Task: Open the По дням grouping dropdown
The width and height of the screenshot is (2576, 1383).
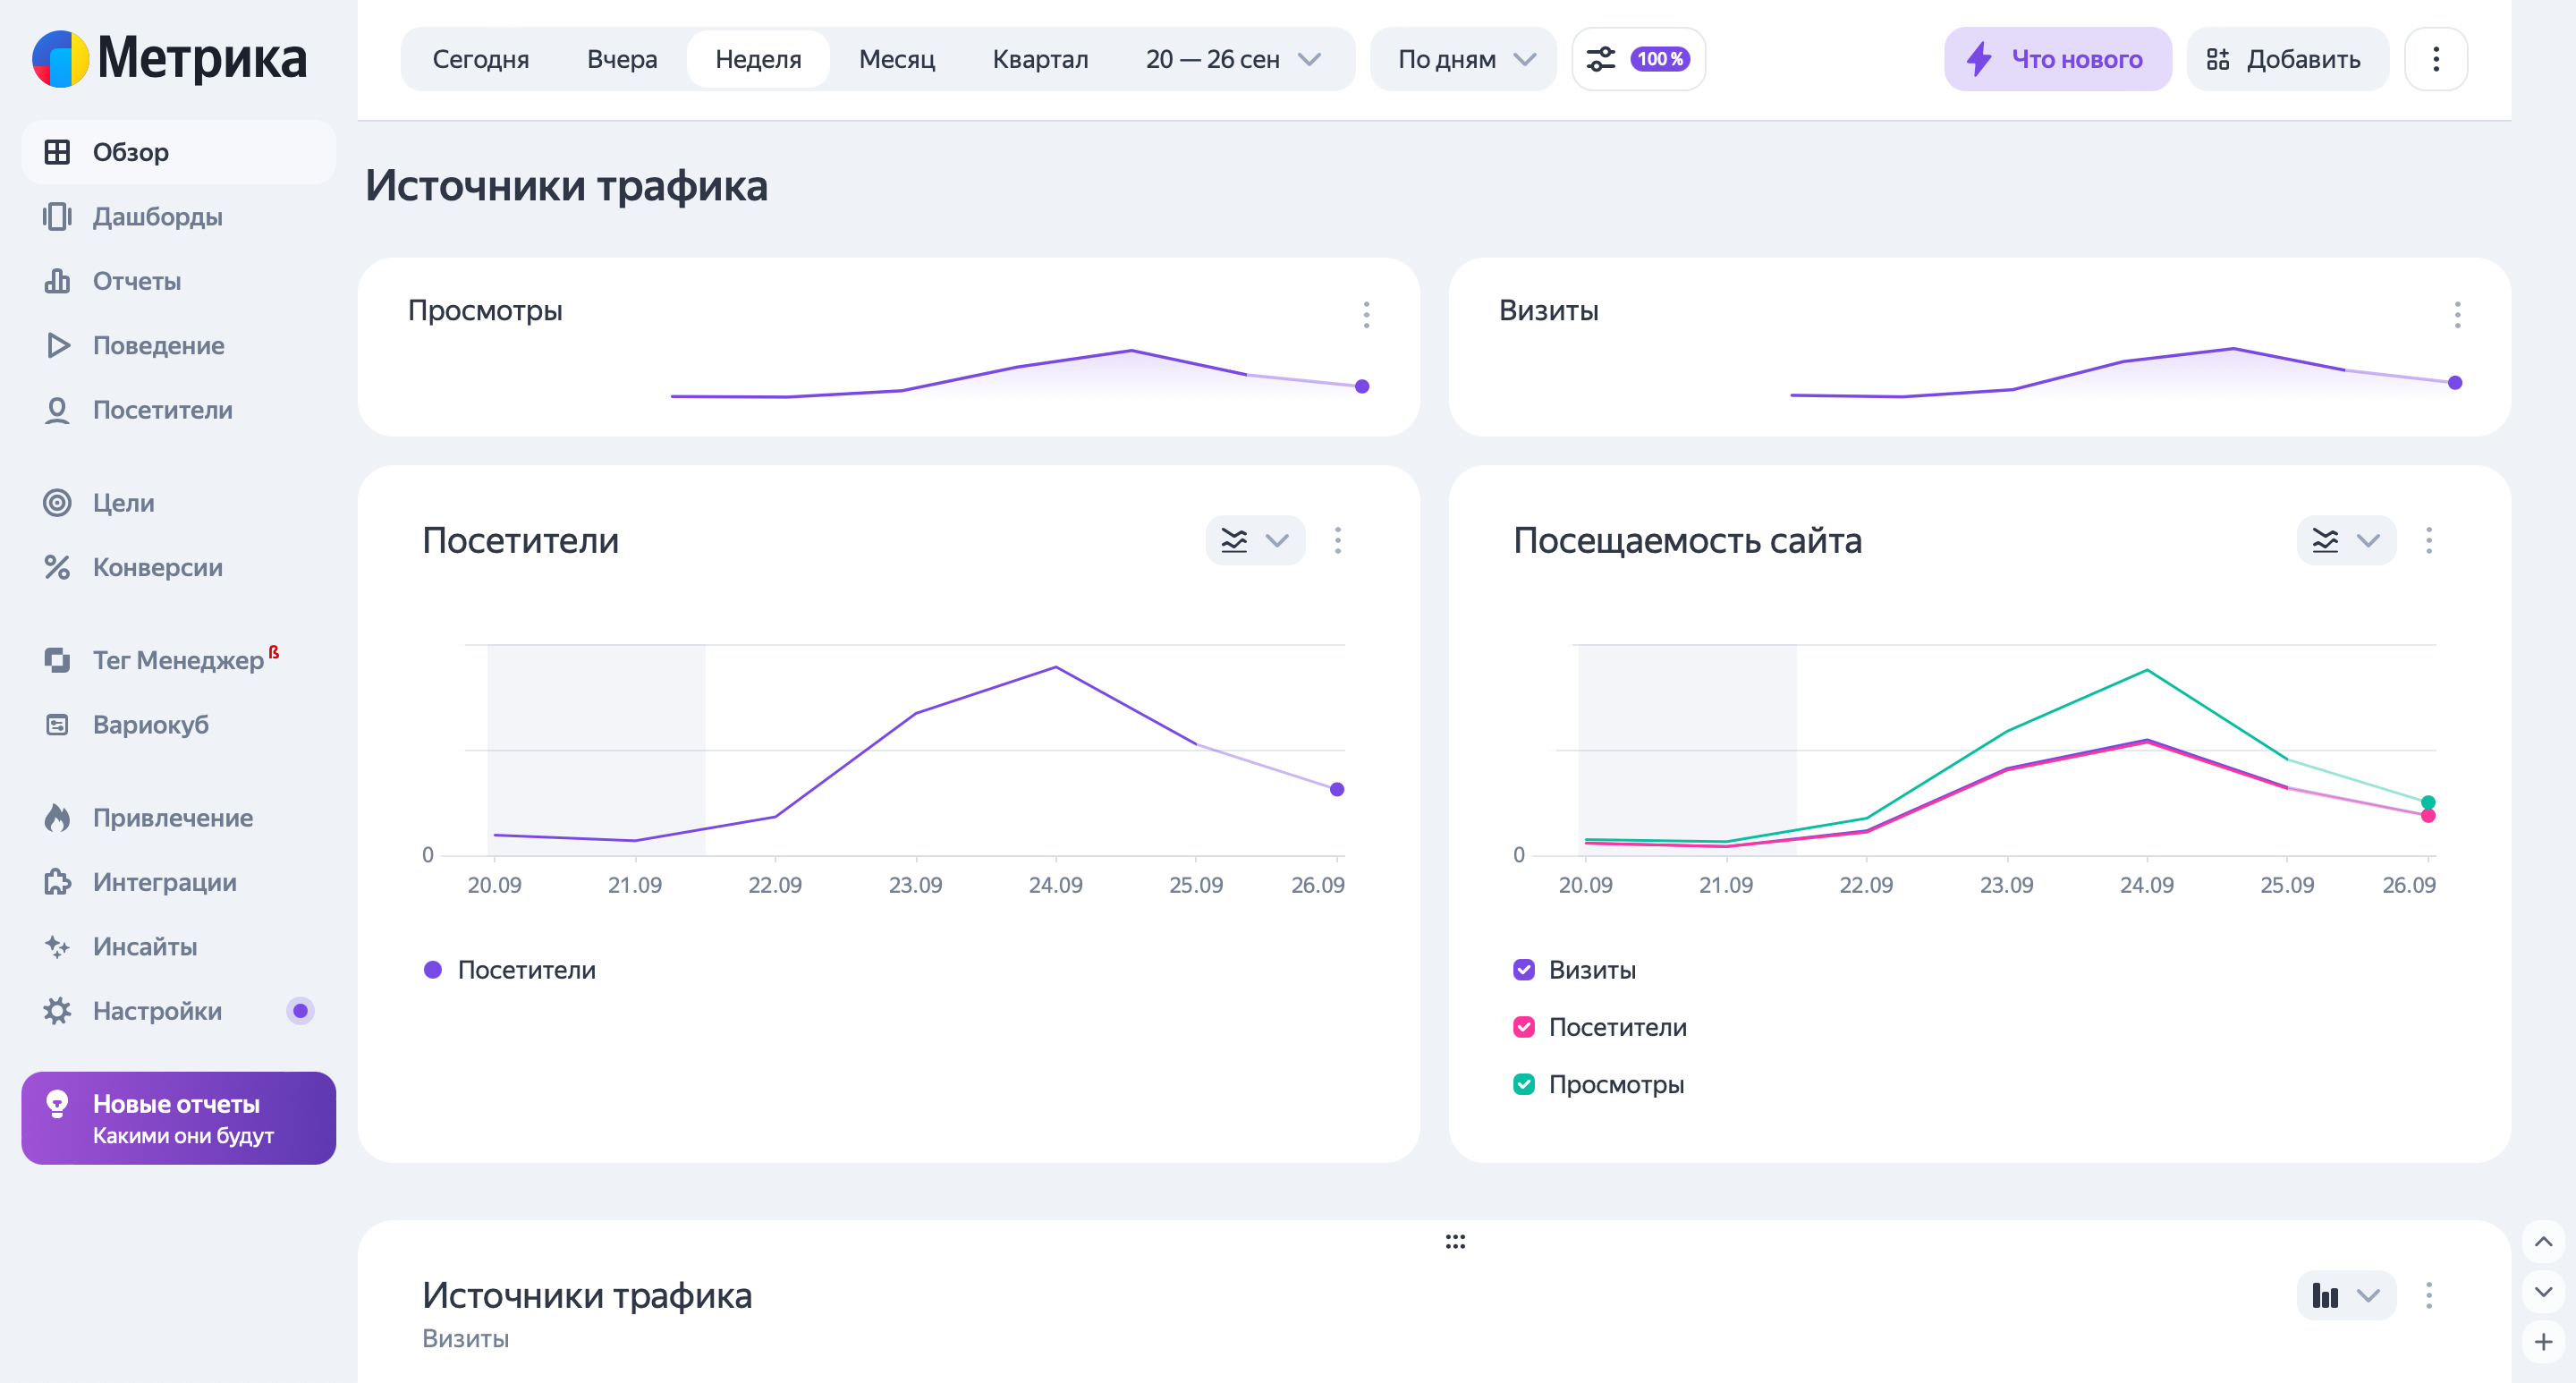Action: pos(1463,59)
